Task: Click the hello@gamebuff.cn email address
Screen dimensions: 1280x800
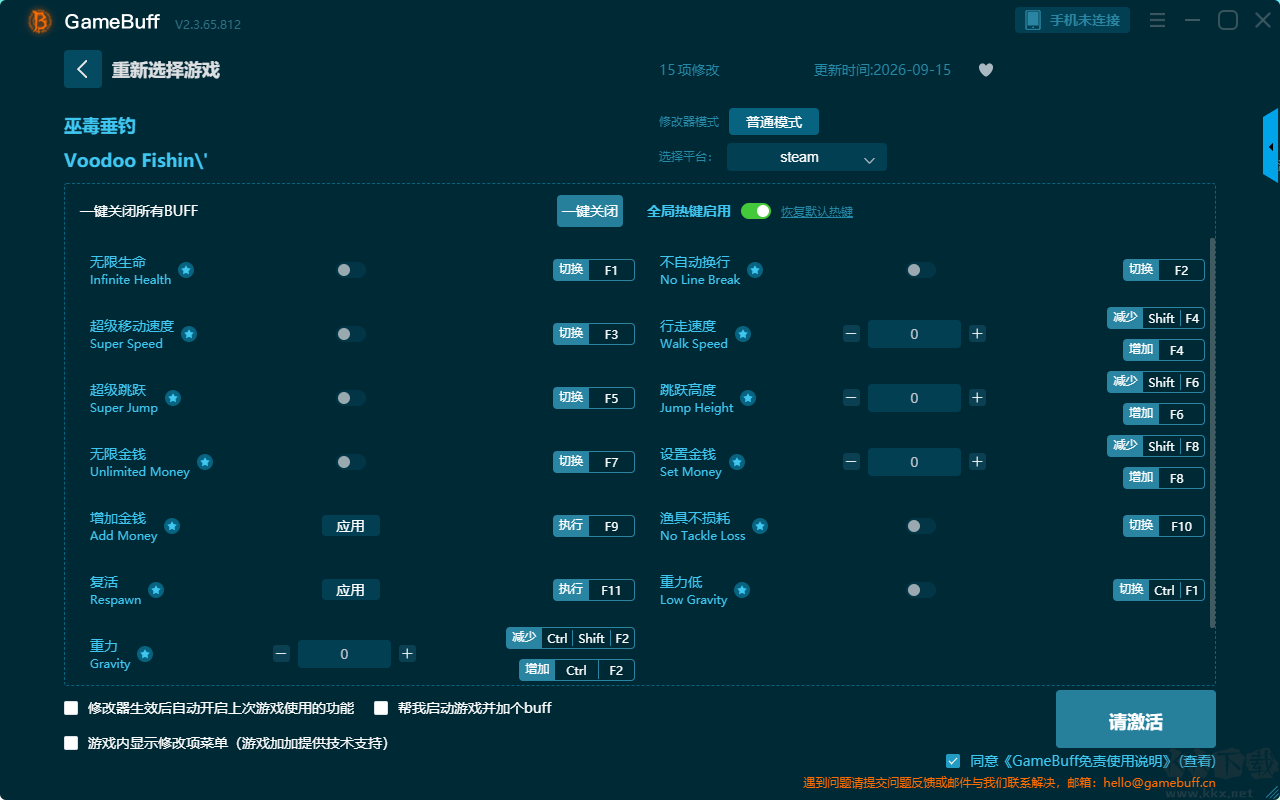Action: click(1159, 783)
